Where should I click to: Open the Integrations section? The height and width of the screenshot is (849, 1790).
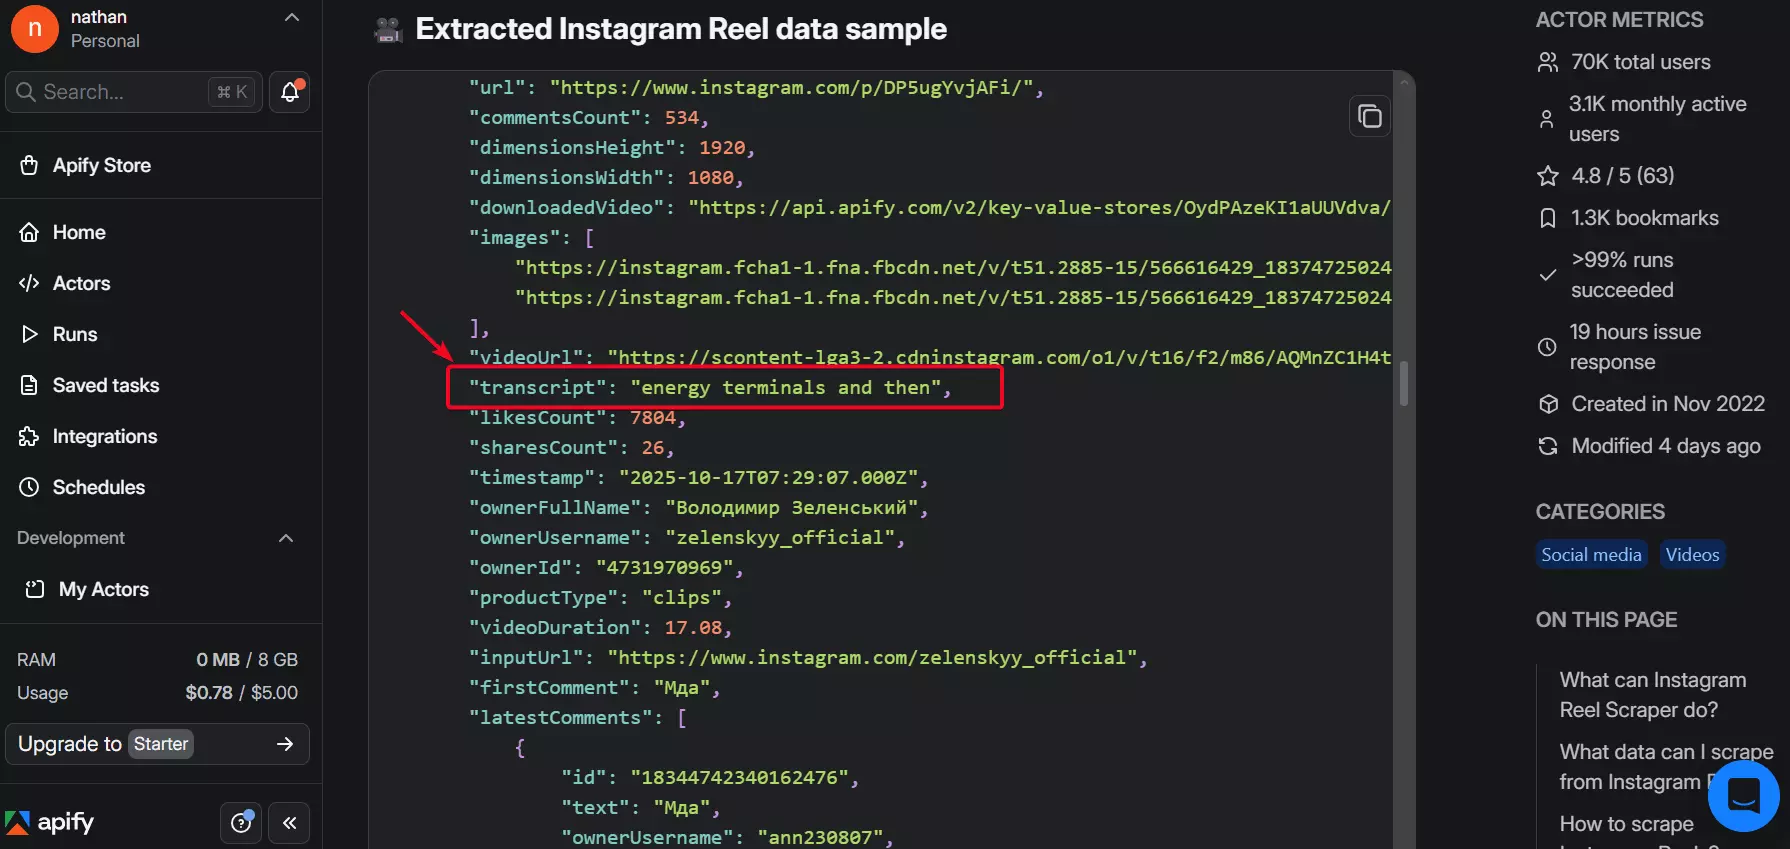[104, 436]
